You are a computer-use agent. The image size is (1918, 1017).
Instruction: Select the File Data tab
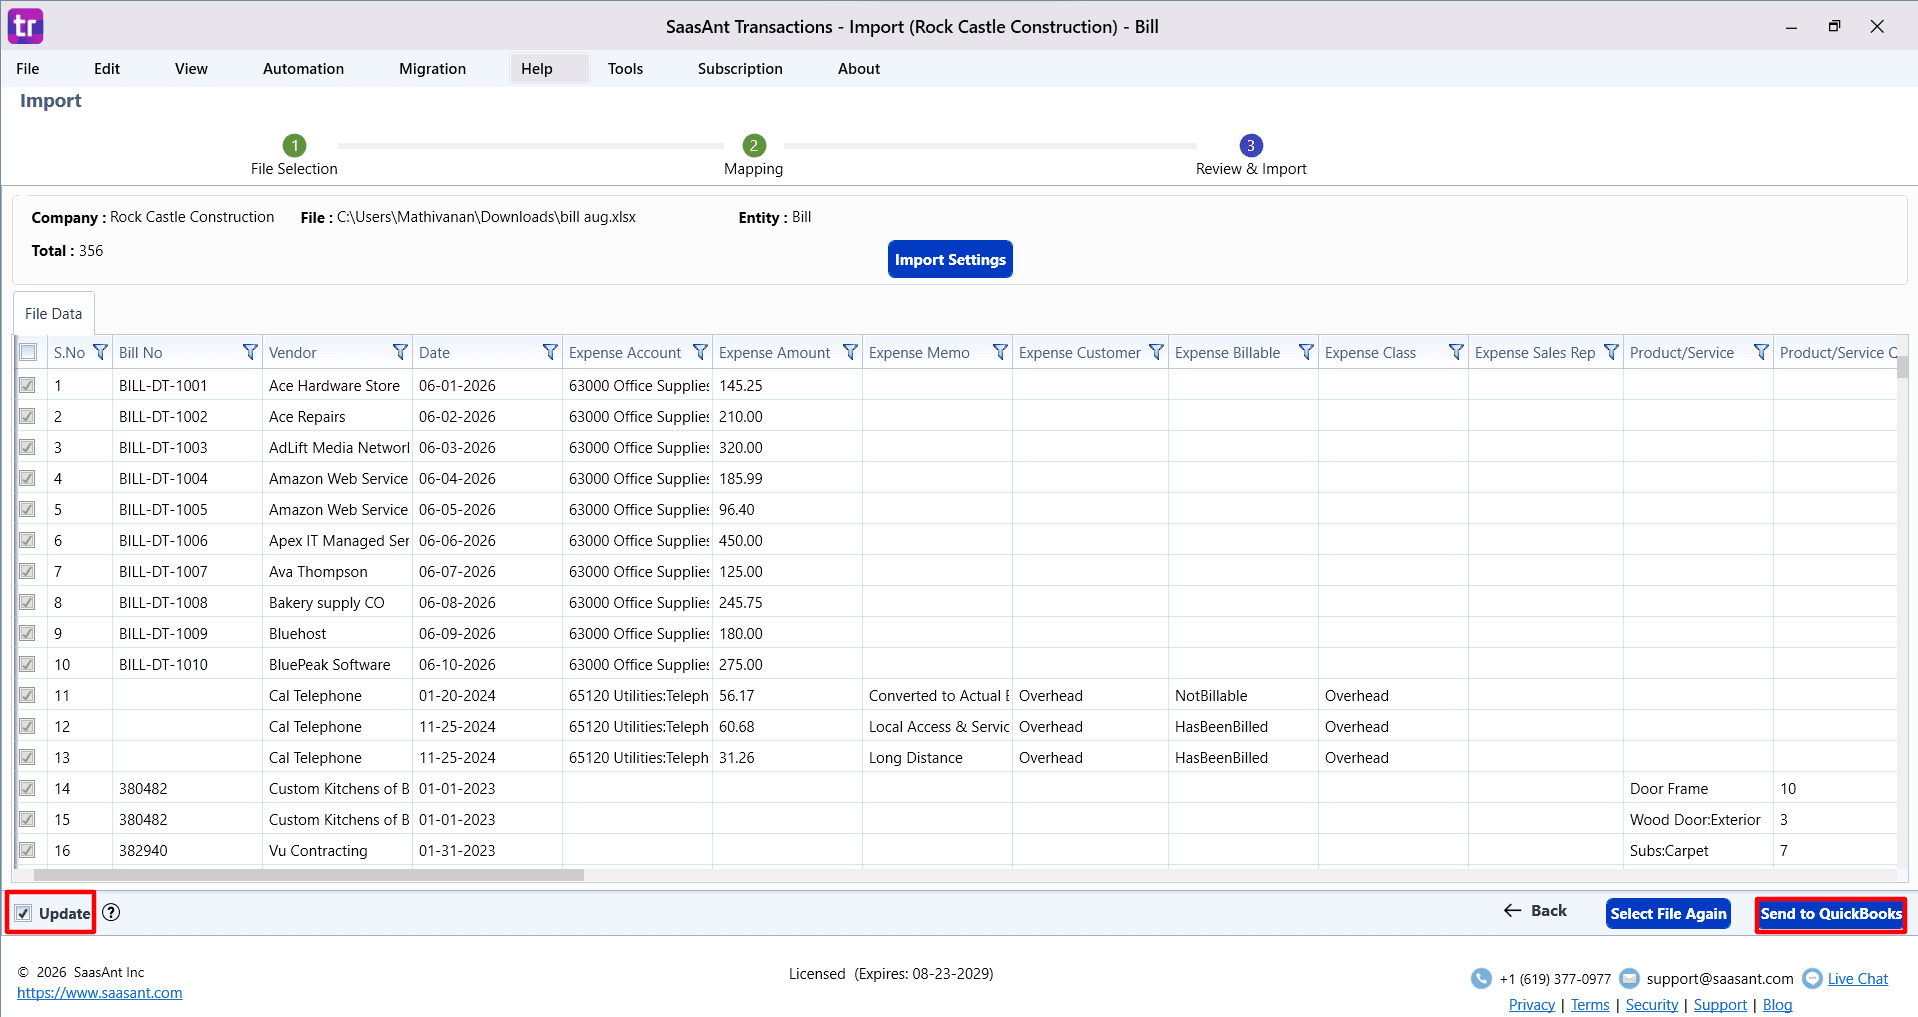click(54, 314)
